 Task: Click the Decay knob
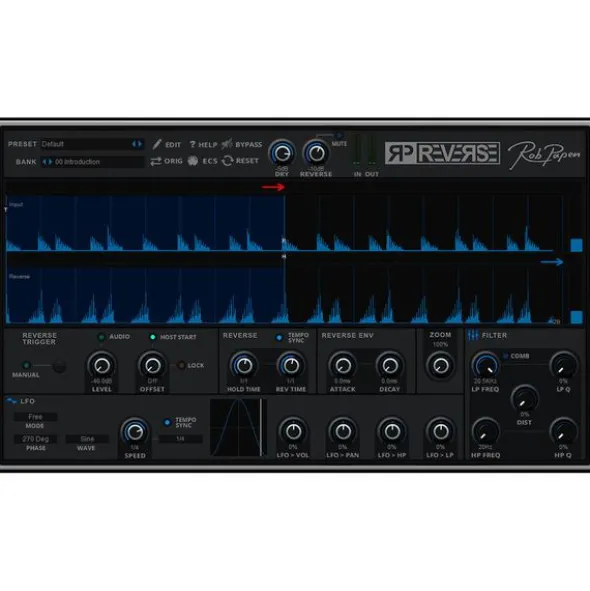pyautogui.click(x=390, y=365)
